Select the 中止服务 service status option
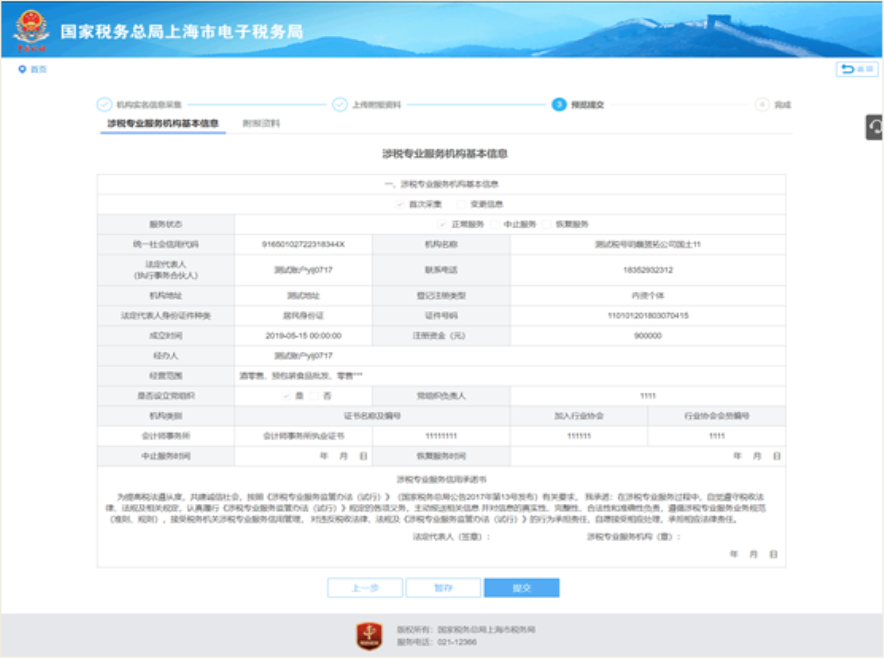The image size is (884, 658). [x=494, y=224]
